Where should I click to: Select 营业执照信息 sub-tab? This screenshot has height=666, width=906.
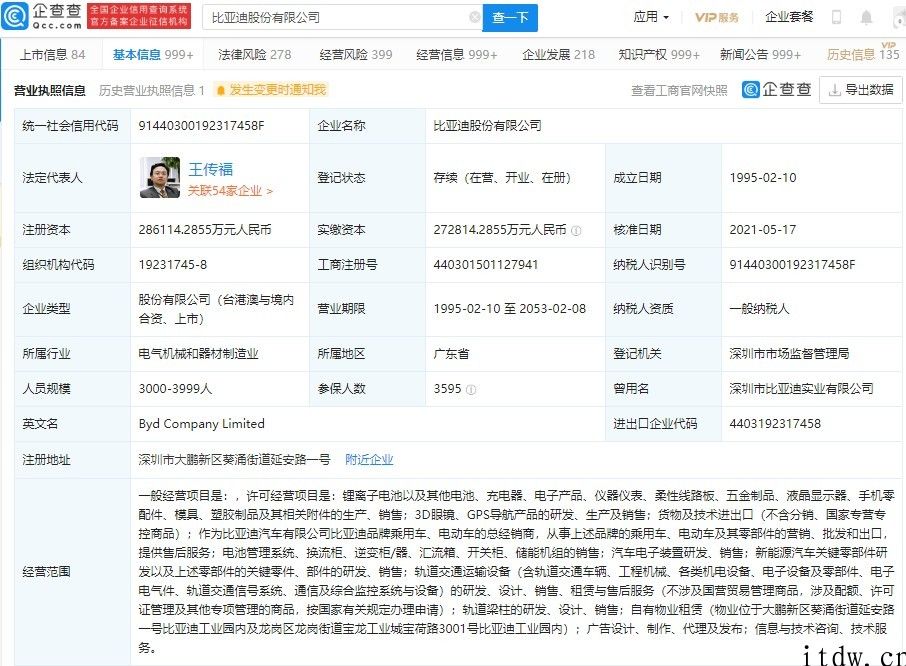point(50,91)
